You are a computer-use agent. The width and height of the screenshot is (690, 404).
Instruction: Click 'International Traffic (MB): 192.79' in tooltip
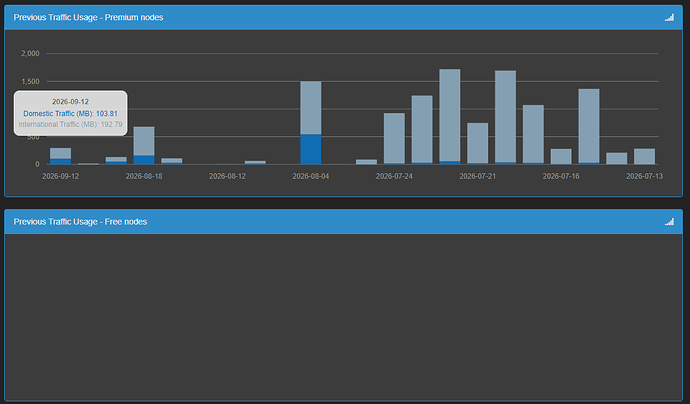coord(70,125)
